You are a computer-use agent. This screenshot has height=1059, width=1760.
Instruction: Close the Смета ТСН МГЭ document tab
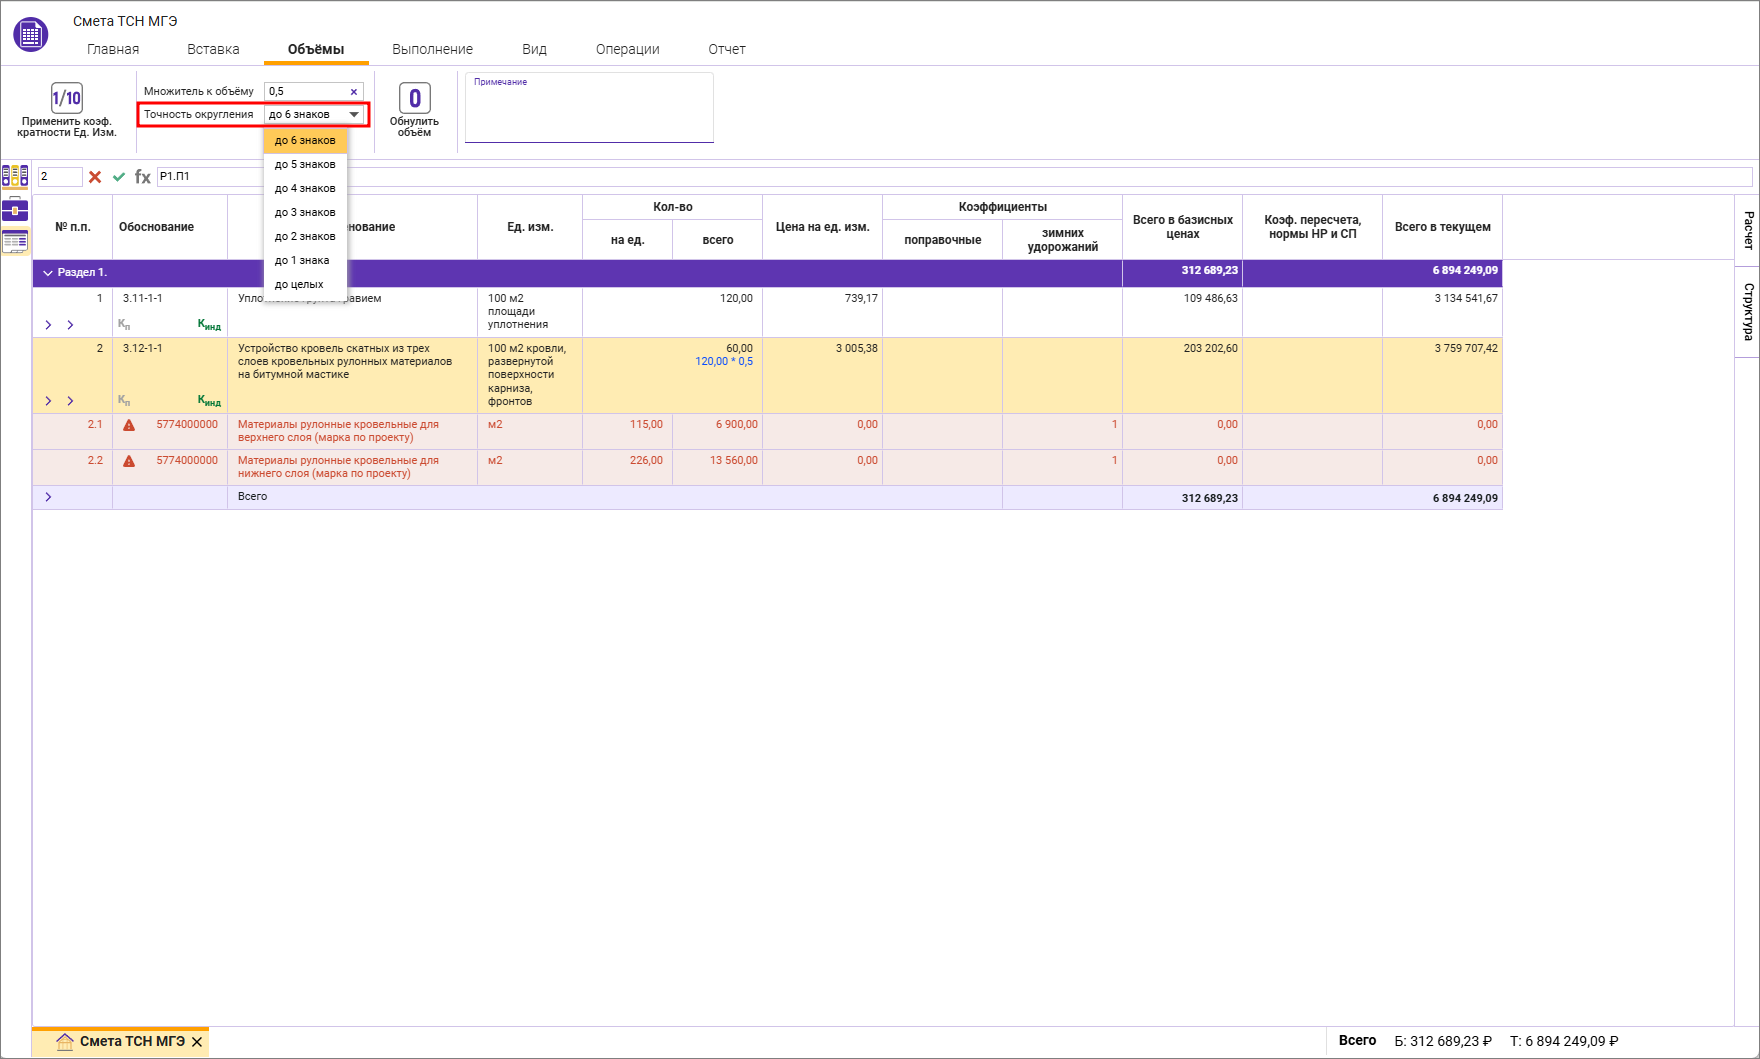197,1042
